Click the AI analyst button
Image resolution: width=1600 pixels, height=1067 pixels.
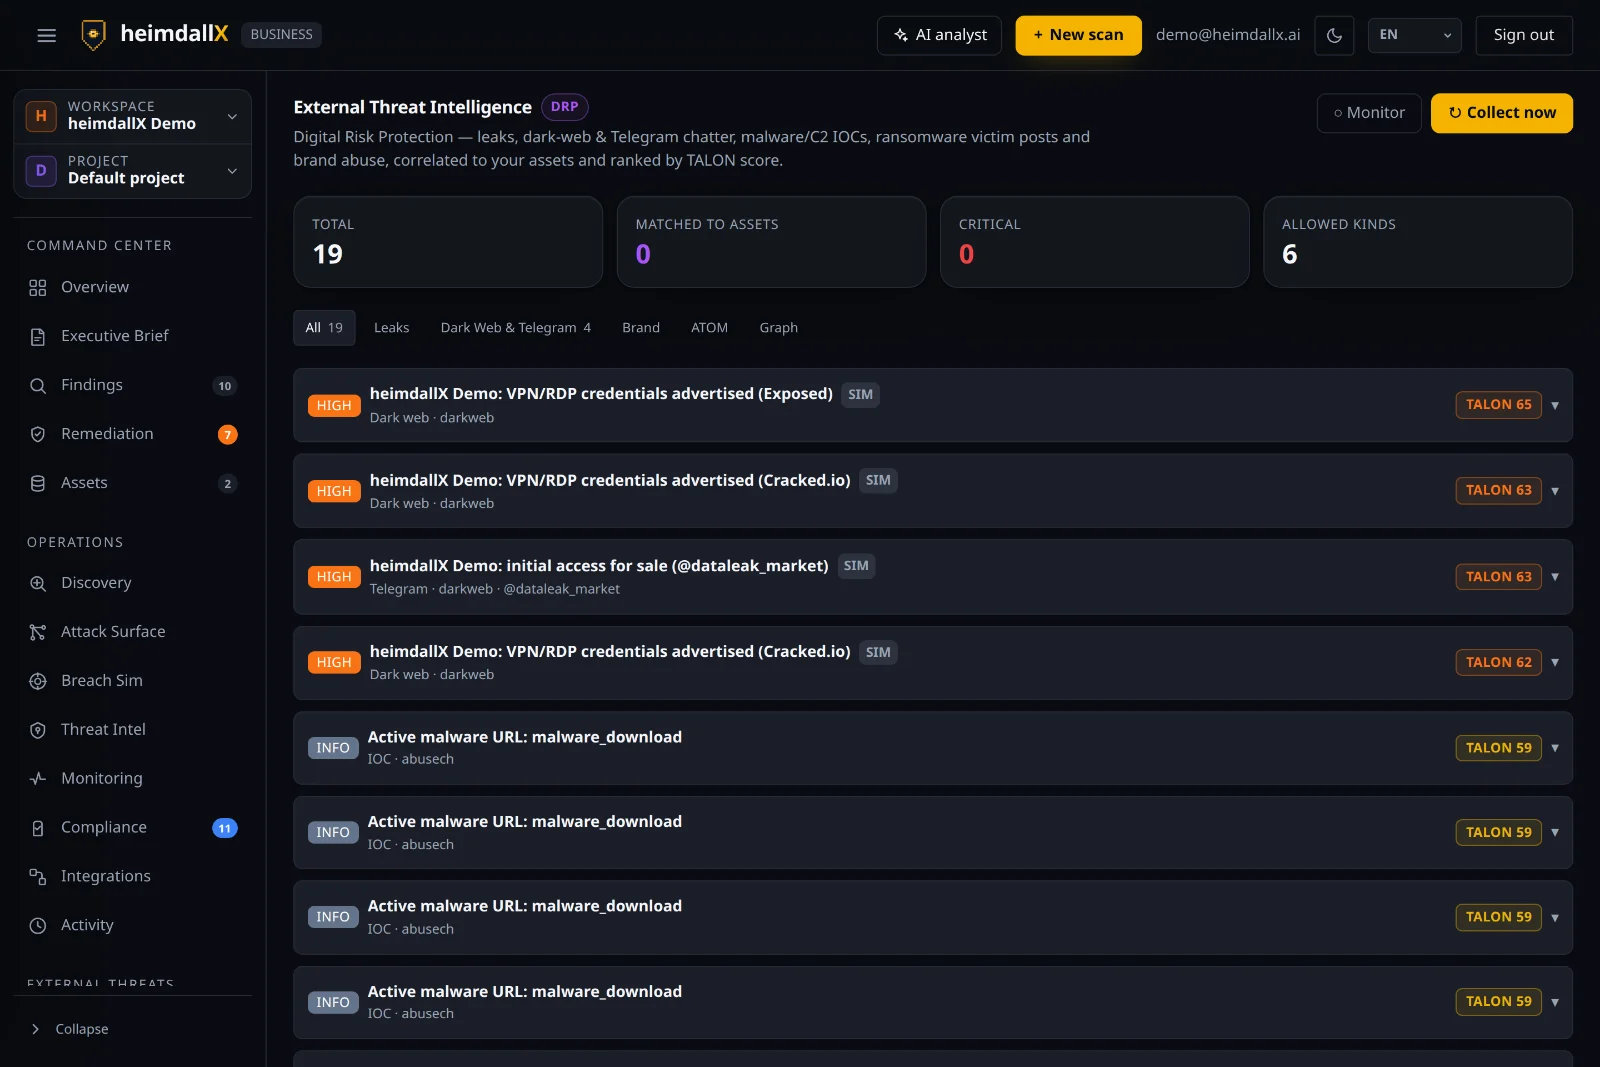(939, 35)
